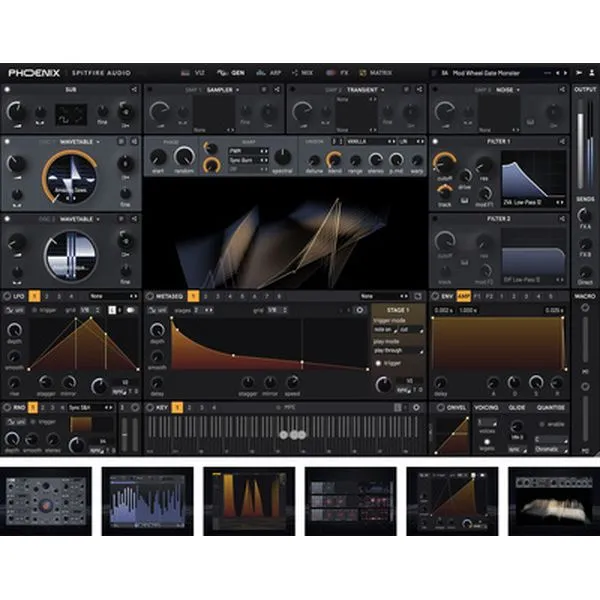This screenshot has width=600, height=600.
Task: Toggle FILTER 2 power button
Action: pos(435,219)
